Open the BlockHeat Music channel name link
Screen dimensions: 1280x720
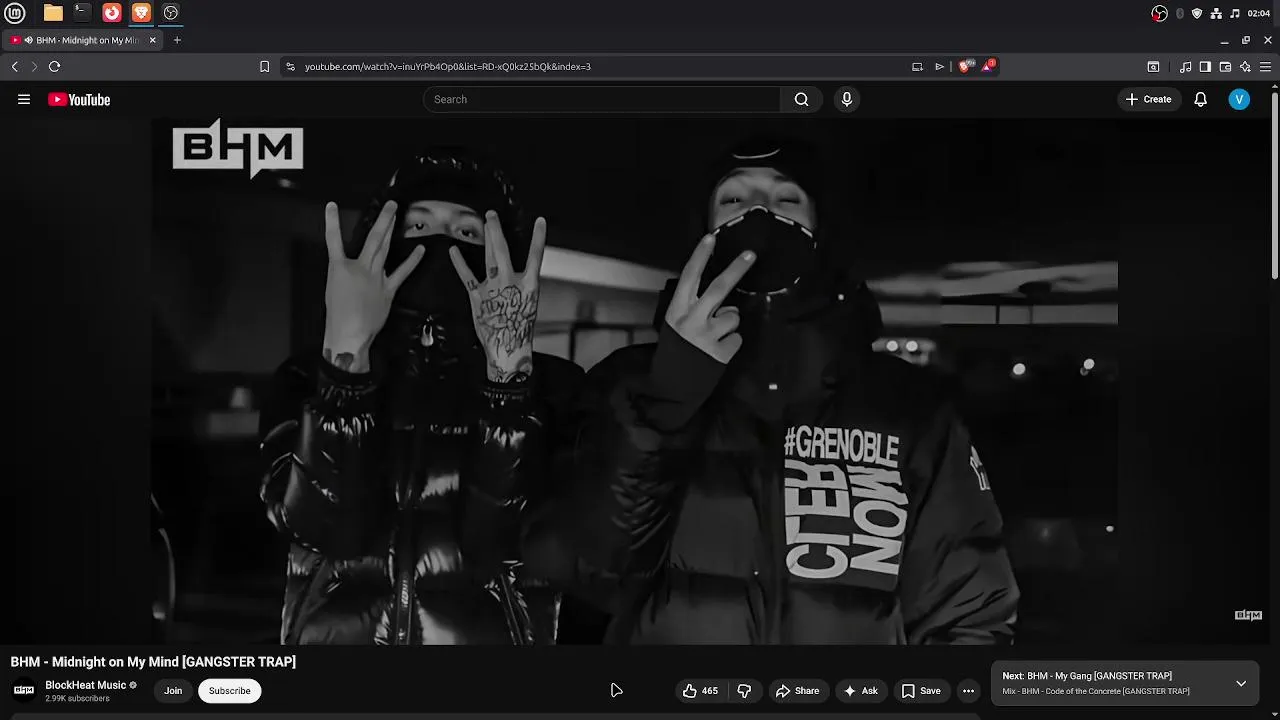coord(85,685)
